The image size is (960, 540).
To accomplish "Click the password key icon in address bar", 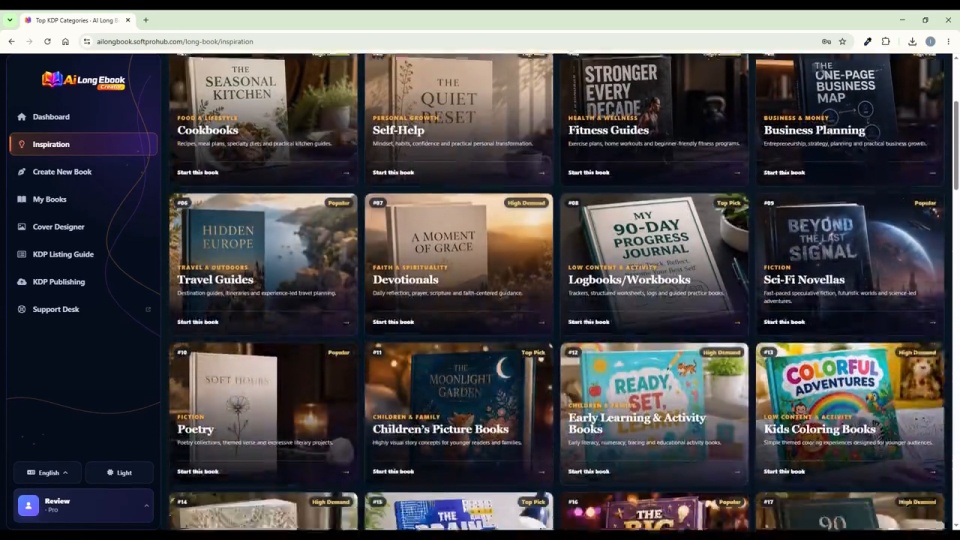I will pyautogui.click(x=827, y=42).
